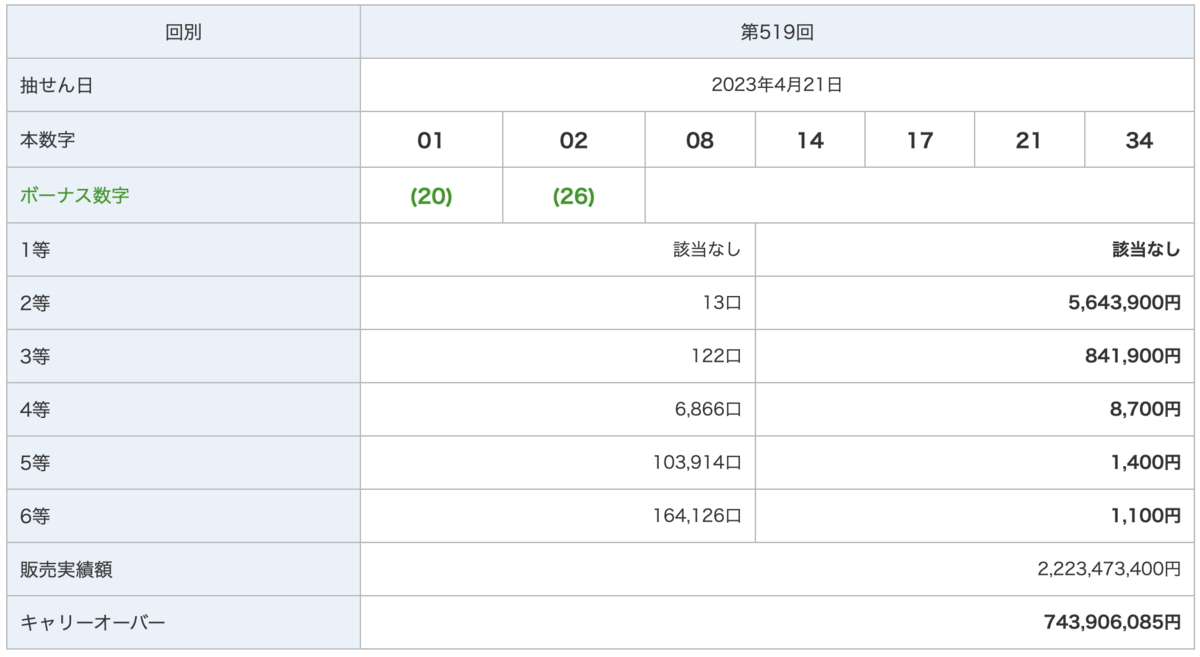1200x657 pixels.
Task: Click bonus number (26)
Action: (x=574, y=196)
